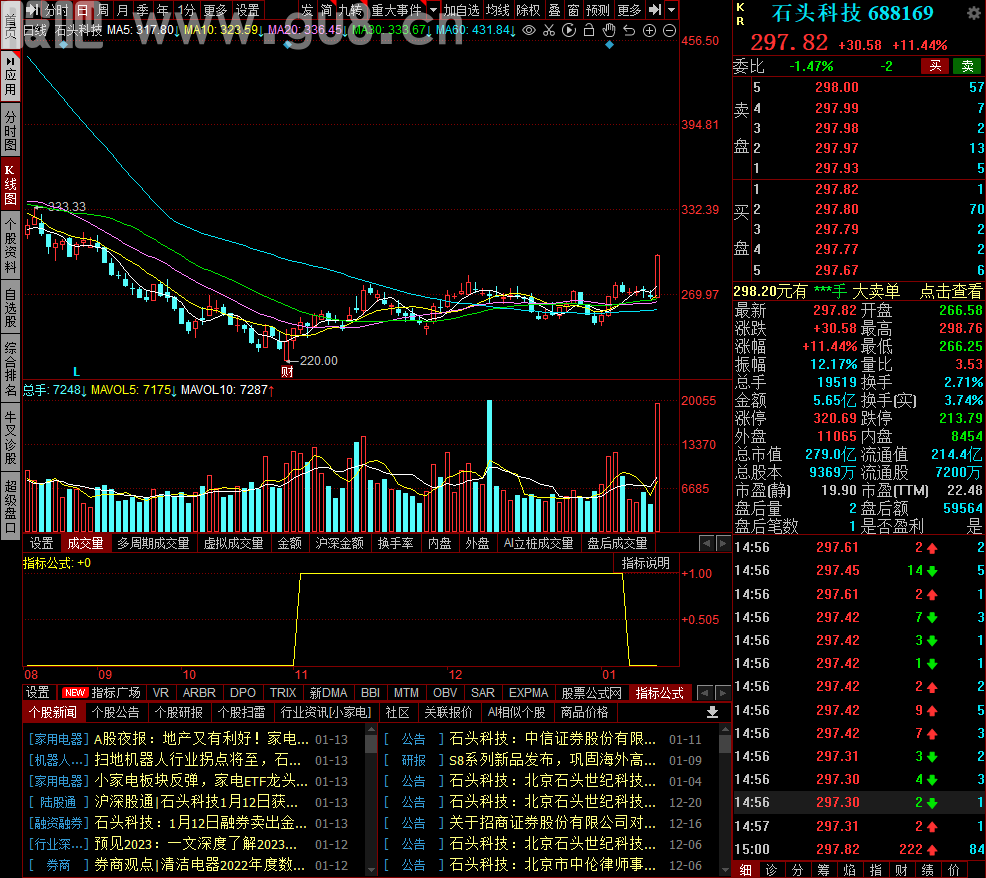Open the 指标广场 tab with NEW badge
This screenshot has height=878, width=986.
(102, 692)
